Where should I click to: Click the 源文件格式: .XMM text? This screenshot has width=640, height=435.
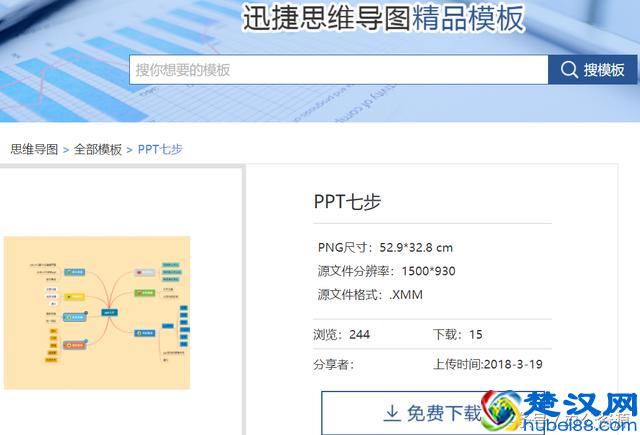coord(370,295)
